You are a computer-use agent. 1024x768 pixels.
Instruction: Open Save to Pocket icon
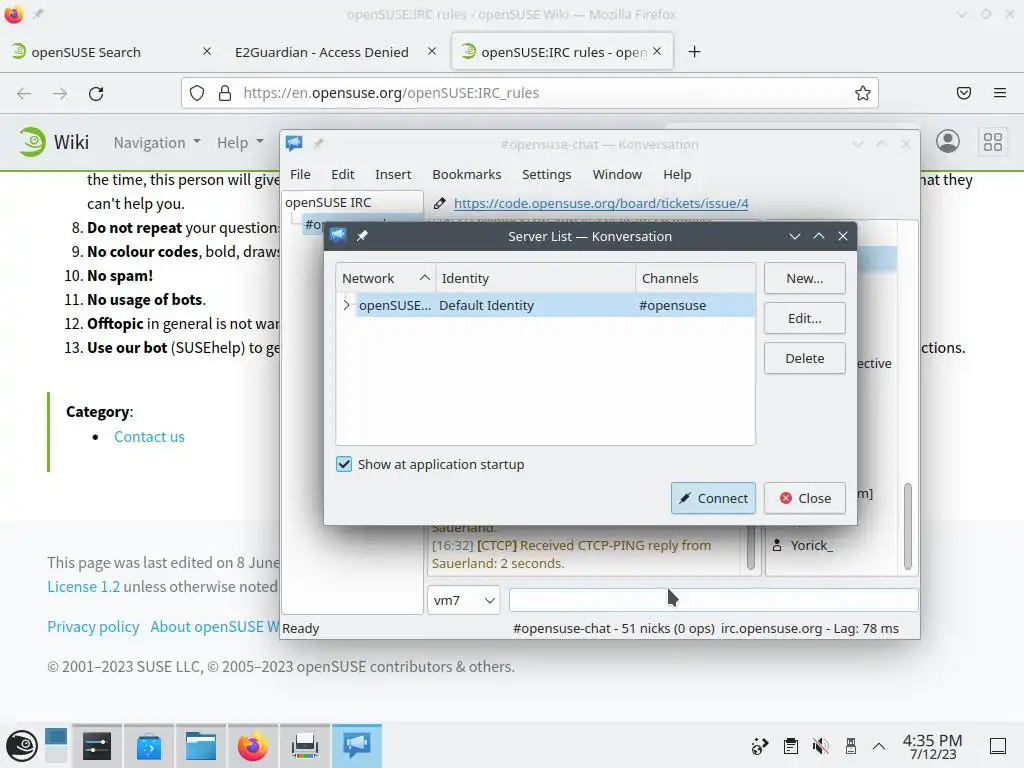click(x=964, y=93)
